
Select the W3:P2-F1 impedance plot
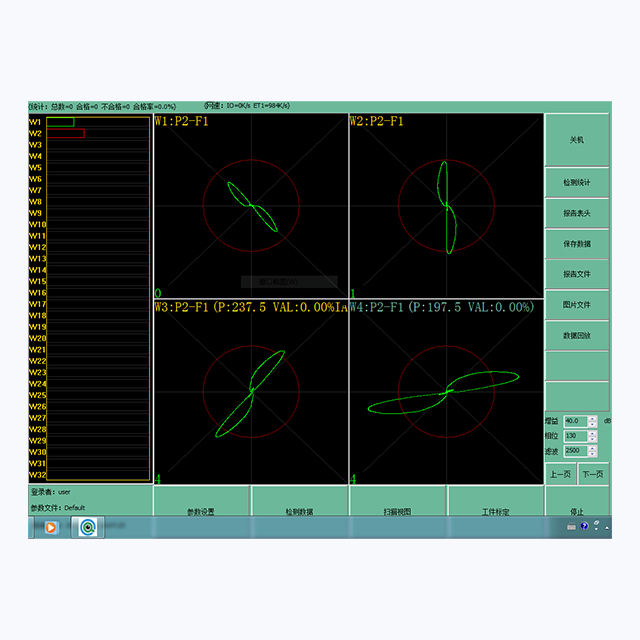coord(251,392)
